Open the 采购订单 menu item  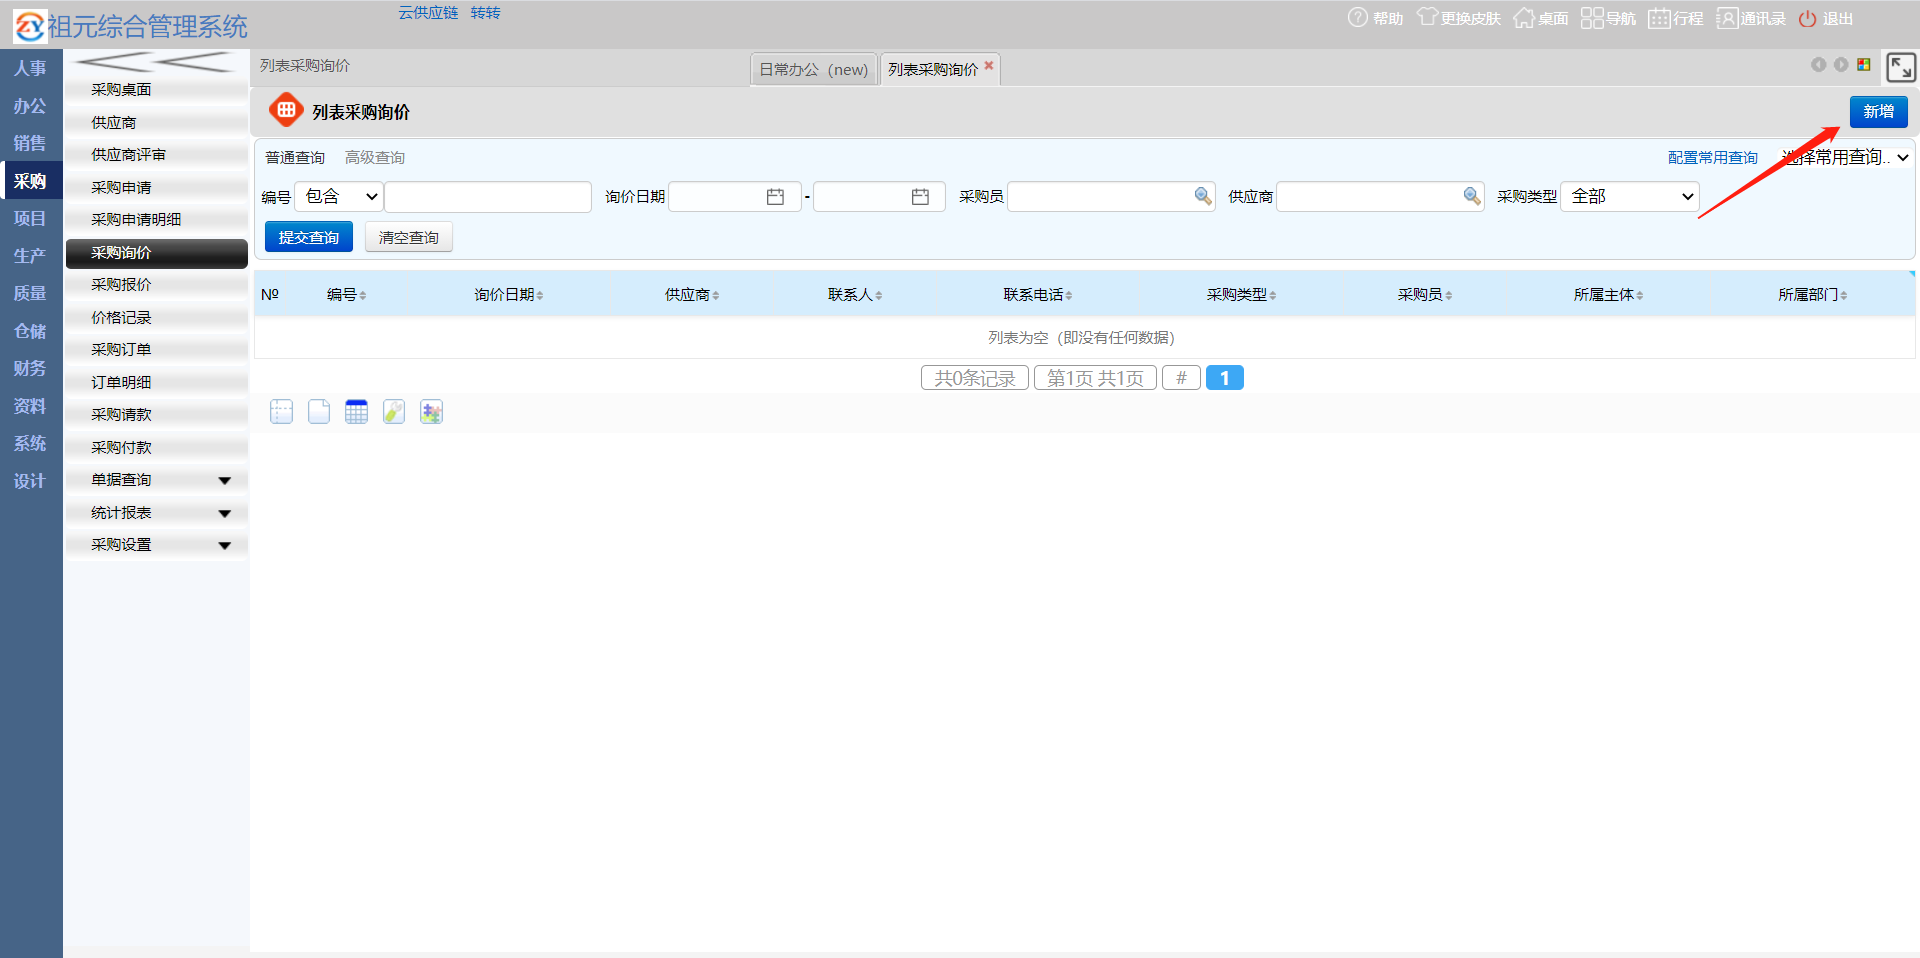(x=157, y=350)
